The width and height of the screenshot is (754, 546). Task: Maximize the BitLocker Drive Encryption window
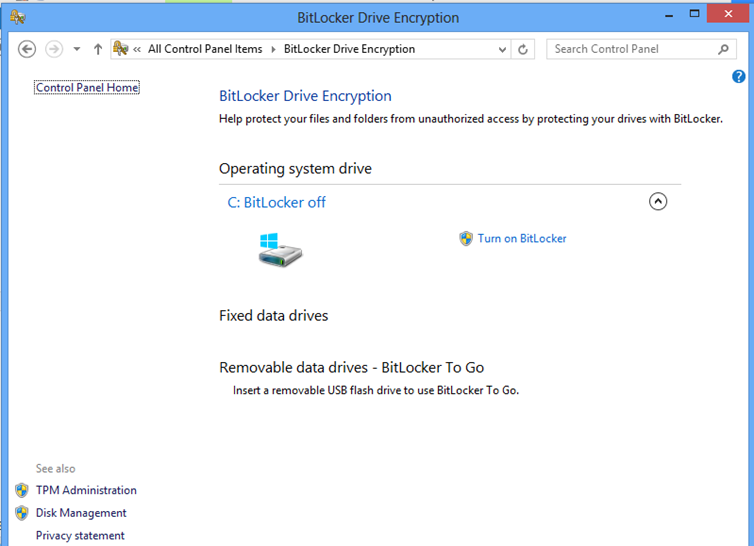coord(694,14)
